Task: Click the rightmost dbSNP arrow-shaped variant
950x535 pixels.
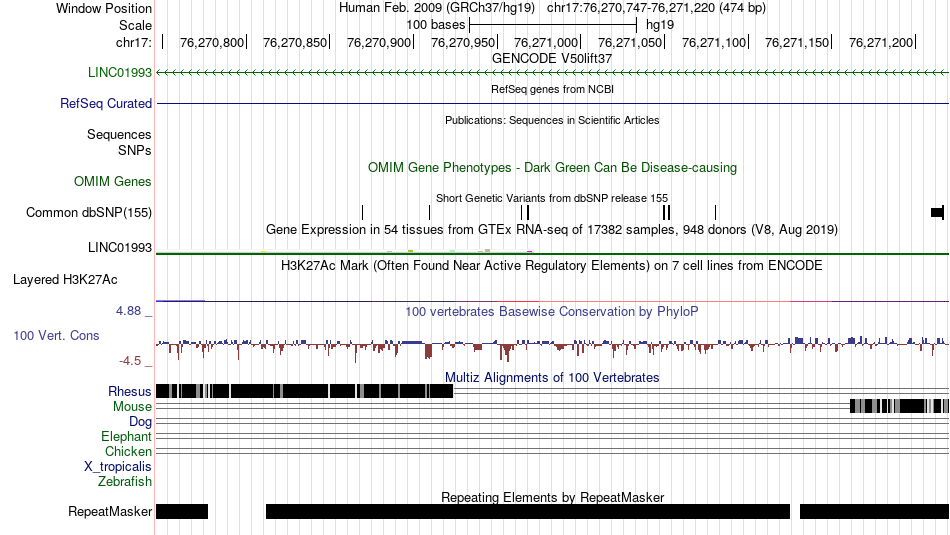Action: [x=937, y=212]
